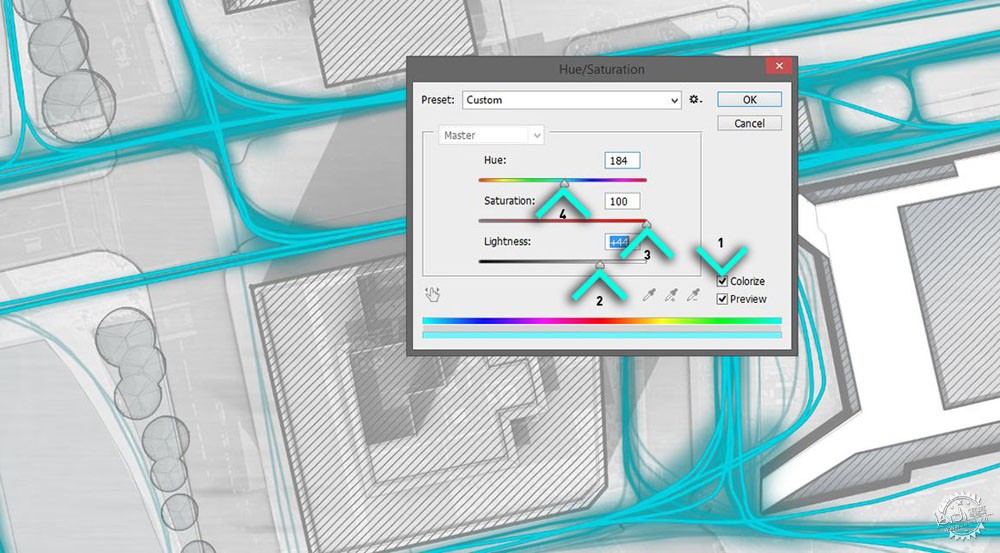The image size is (1000, 553).
Task: Close the Hue/Saturation dialog
Action: click(x=779, y=66)
